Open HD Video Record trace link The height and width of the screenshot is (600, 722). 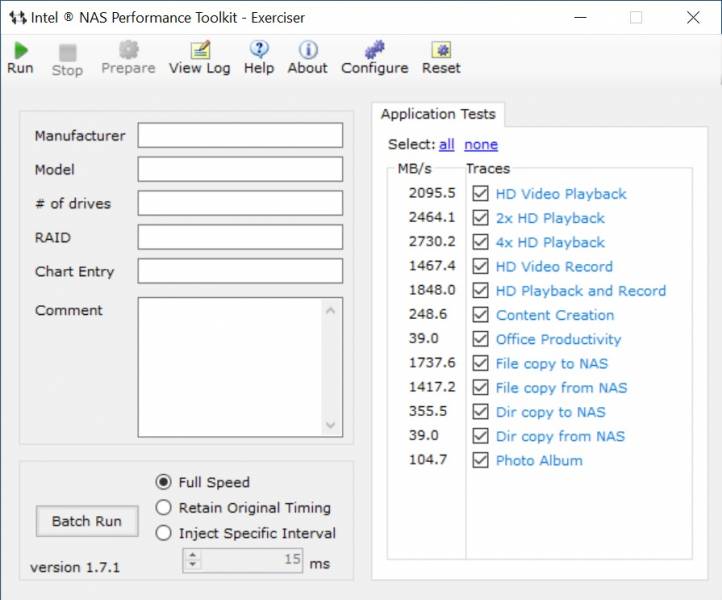554,267
